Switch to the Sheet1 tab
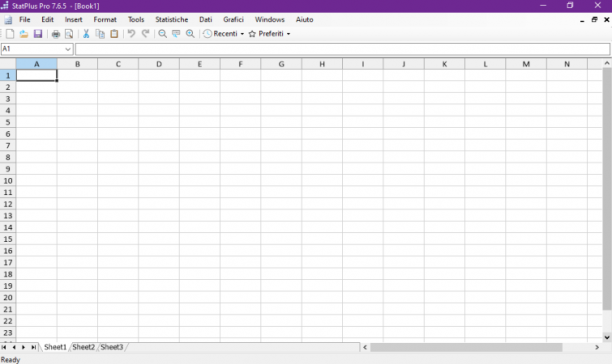This screenshot has width=612, height=364. tap(55, 347)
